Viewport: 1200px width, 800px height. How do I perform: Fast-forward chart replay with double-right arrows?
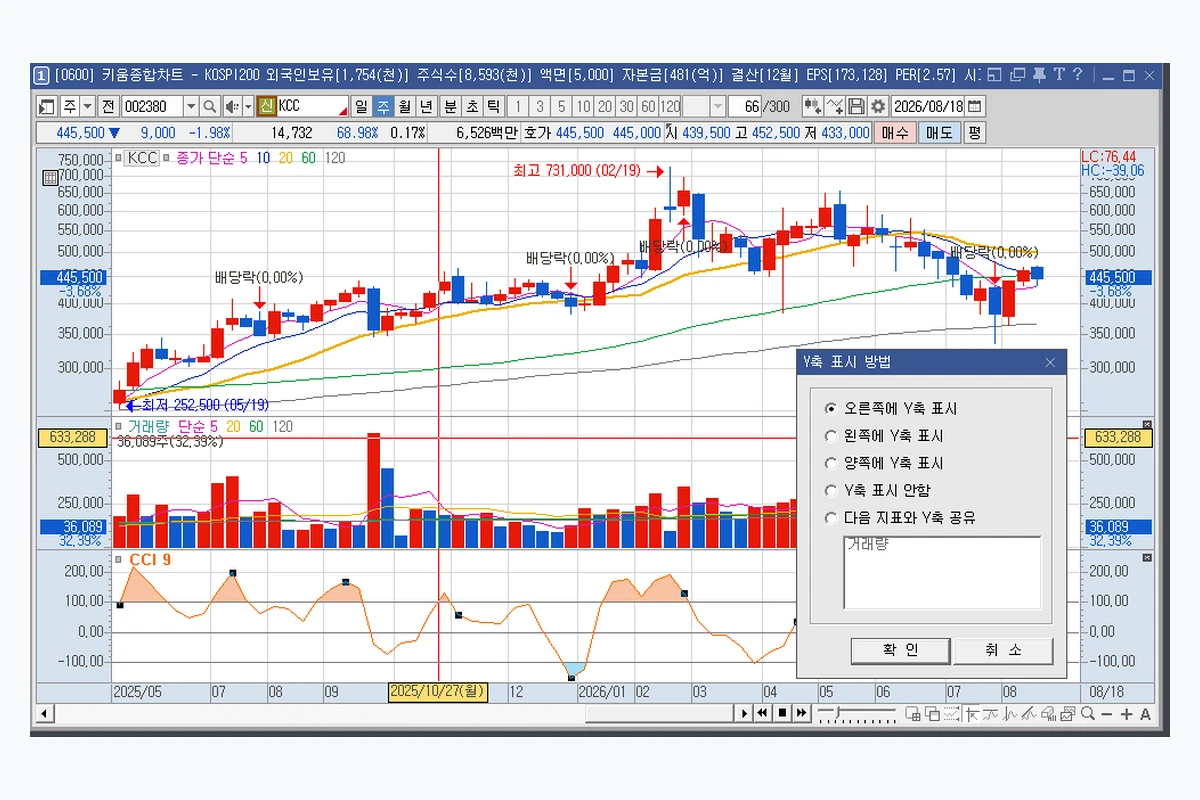pyautogui.click(x=802, y=713)
